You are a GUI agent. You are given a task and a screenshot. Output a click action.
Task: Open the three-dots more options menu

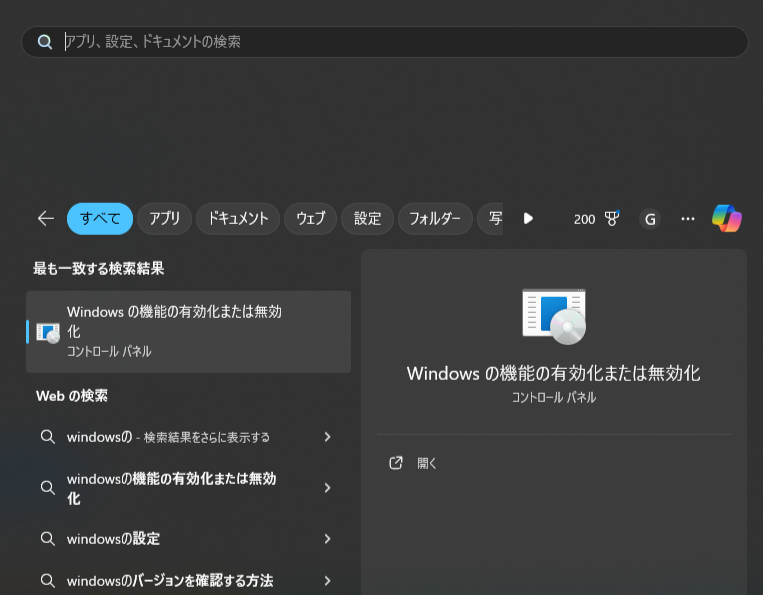pos(688,218)
